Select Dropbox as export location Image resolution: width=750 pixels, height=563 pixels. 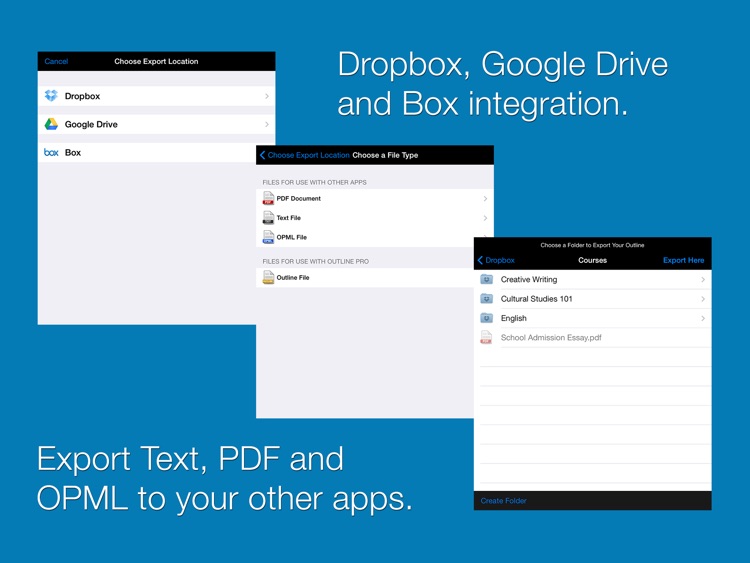pos(156,96)
